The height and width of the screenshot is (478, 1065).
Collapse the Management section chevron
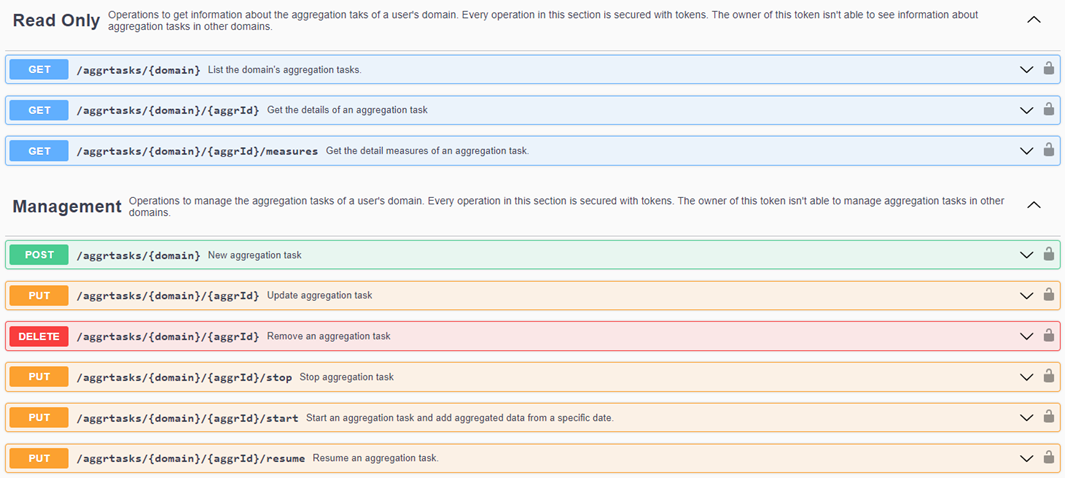coord(1034,205)
